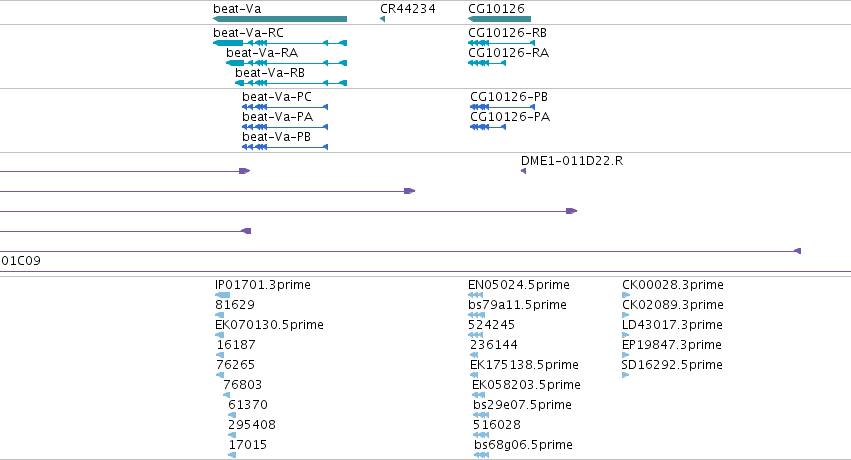Select the CG10126-PA protein feature
The width and height of the screenshot is (851, 460).
(488, 127)
